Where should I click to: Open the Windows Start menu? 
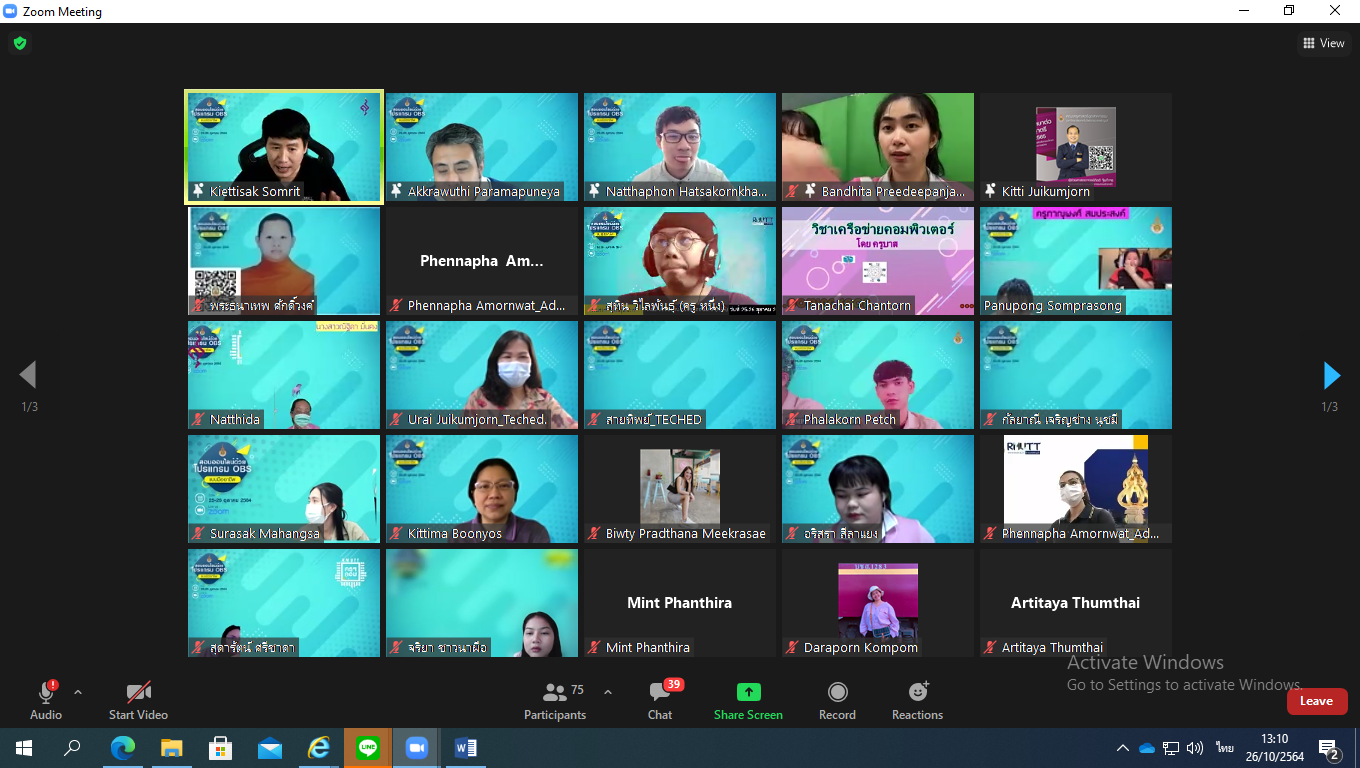coord(24,748)
